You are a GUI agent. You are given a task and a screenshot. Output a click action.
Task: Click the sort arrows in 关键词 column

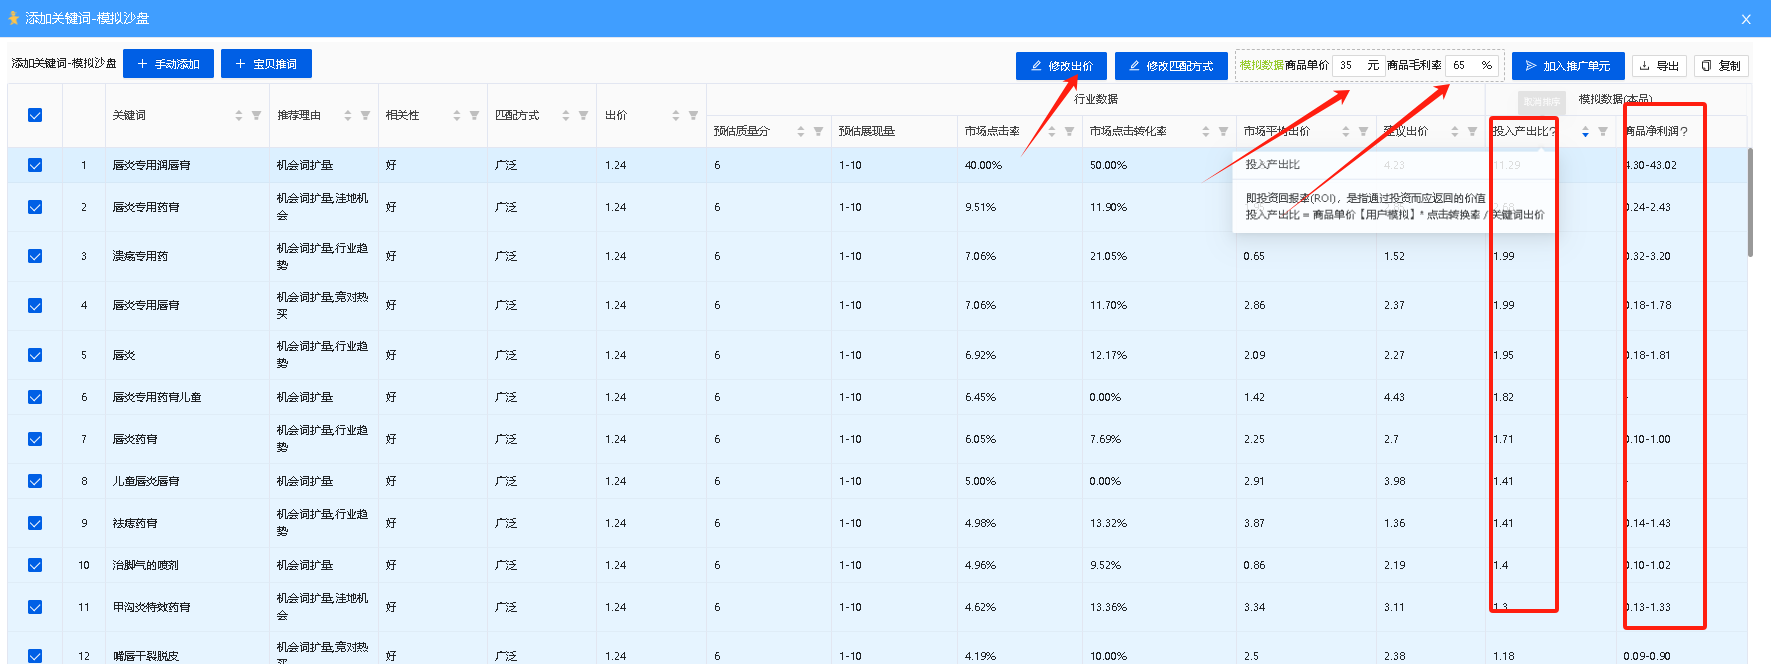coord(239,116)
